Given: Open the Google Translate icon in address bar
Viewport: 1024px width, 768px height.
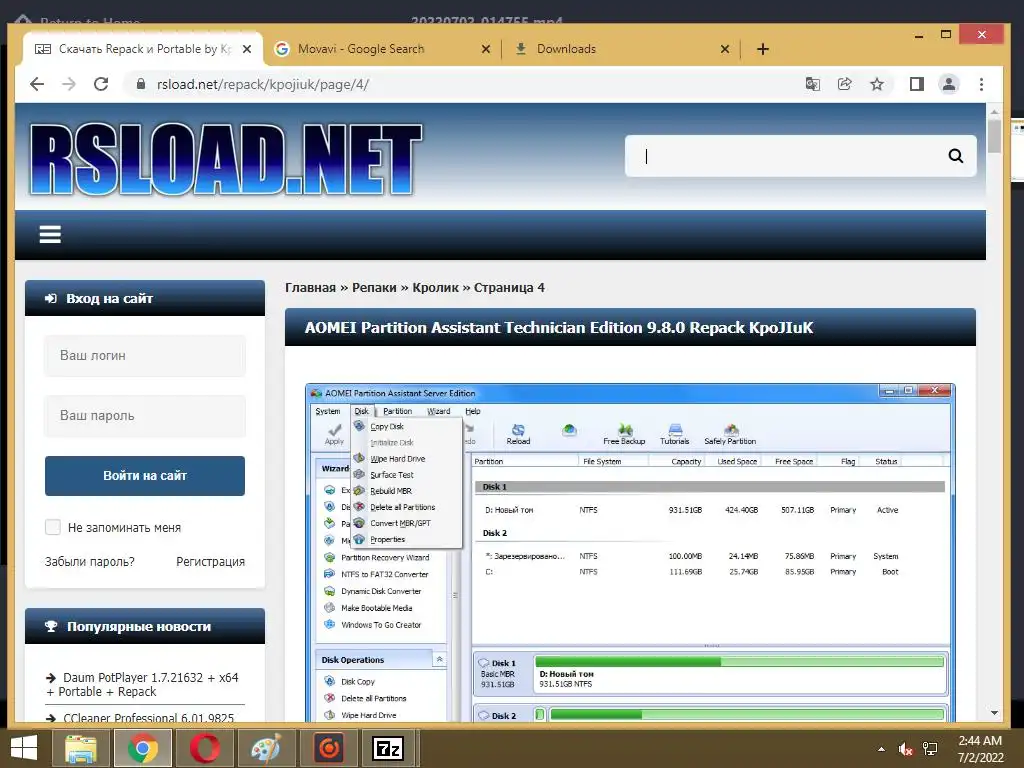Looking at the screenshot, I should [812, 84].
